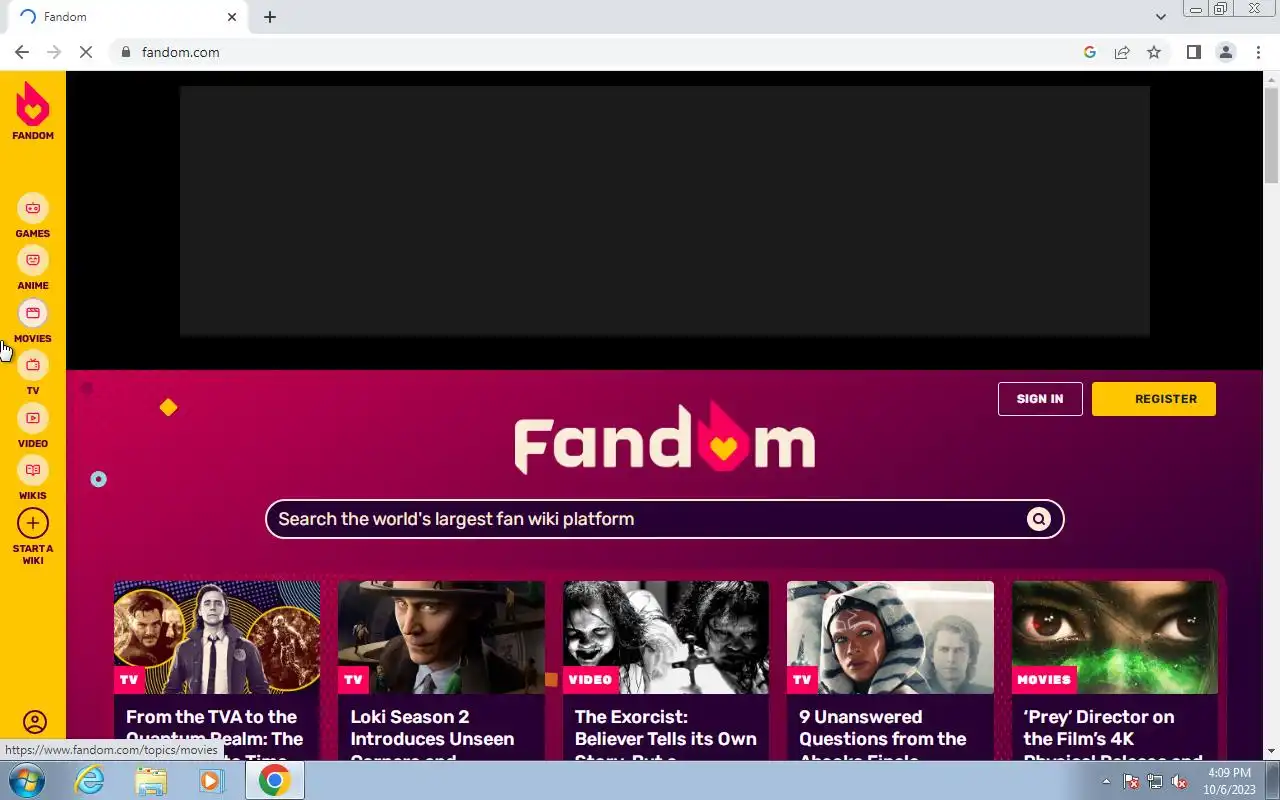Open the Movies section icon
Image resolution: width=1280 pixels, height=800 pixels.
point(33,313)
